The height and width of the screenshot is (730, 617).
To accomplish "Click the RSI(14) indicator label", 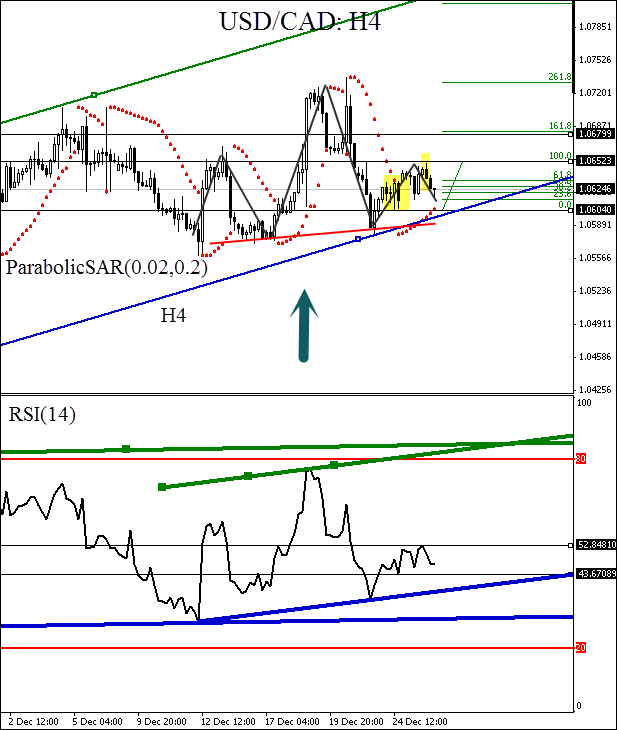I will tap(42, 414).
